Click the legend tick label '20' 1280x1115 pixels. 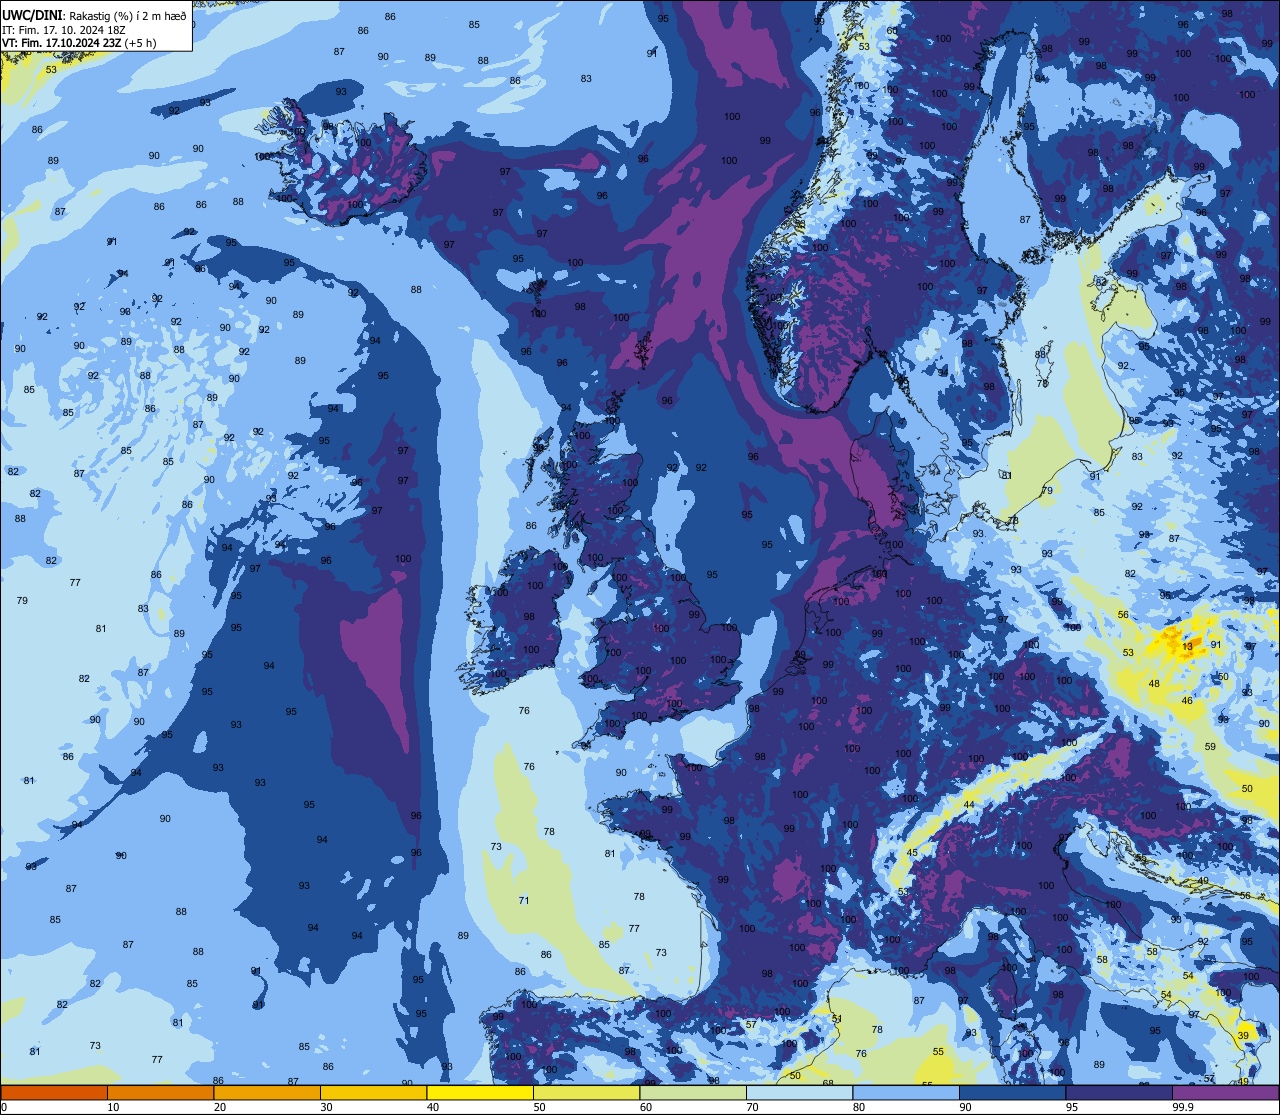220,1107
